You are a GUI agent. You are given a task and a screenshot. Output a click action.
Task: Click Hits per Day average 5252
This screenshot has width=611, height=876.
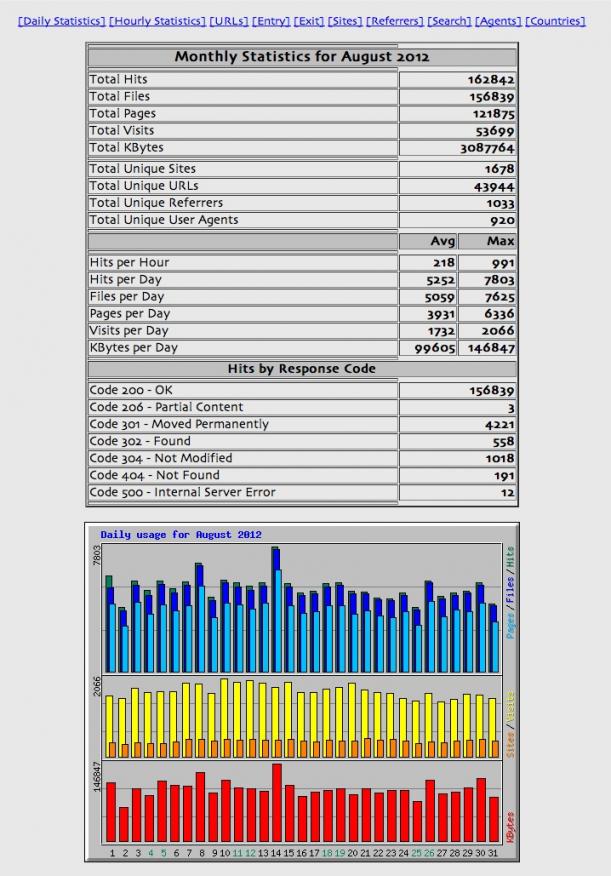pos(440,280)
